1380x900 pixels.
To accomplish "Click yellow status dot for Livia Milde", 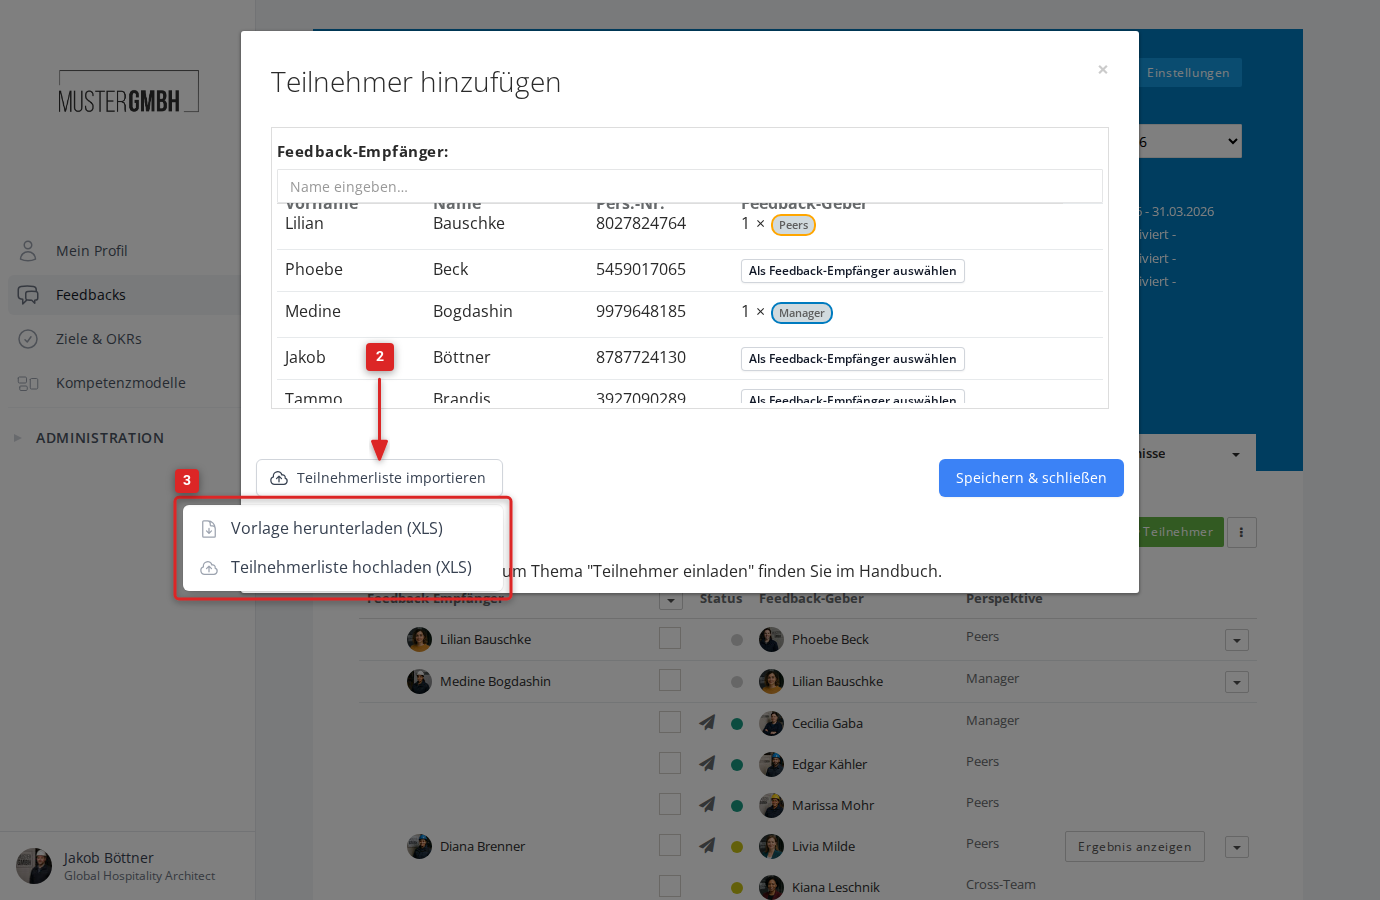I will (x=737, y=846).
